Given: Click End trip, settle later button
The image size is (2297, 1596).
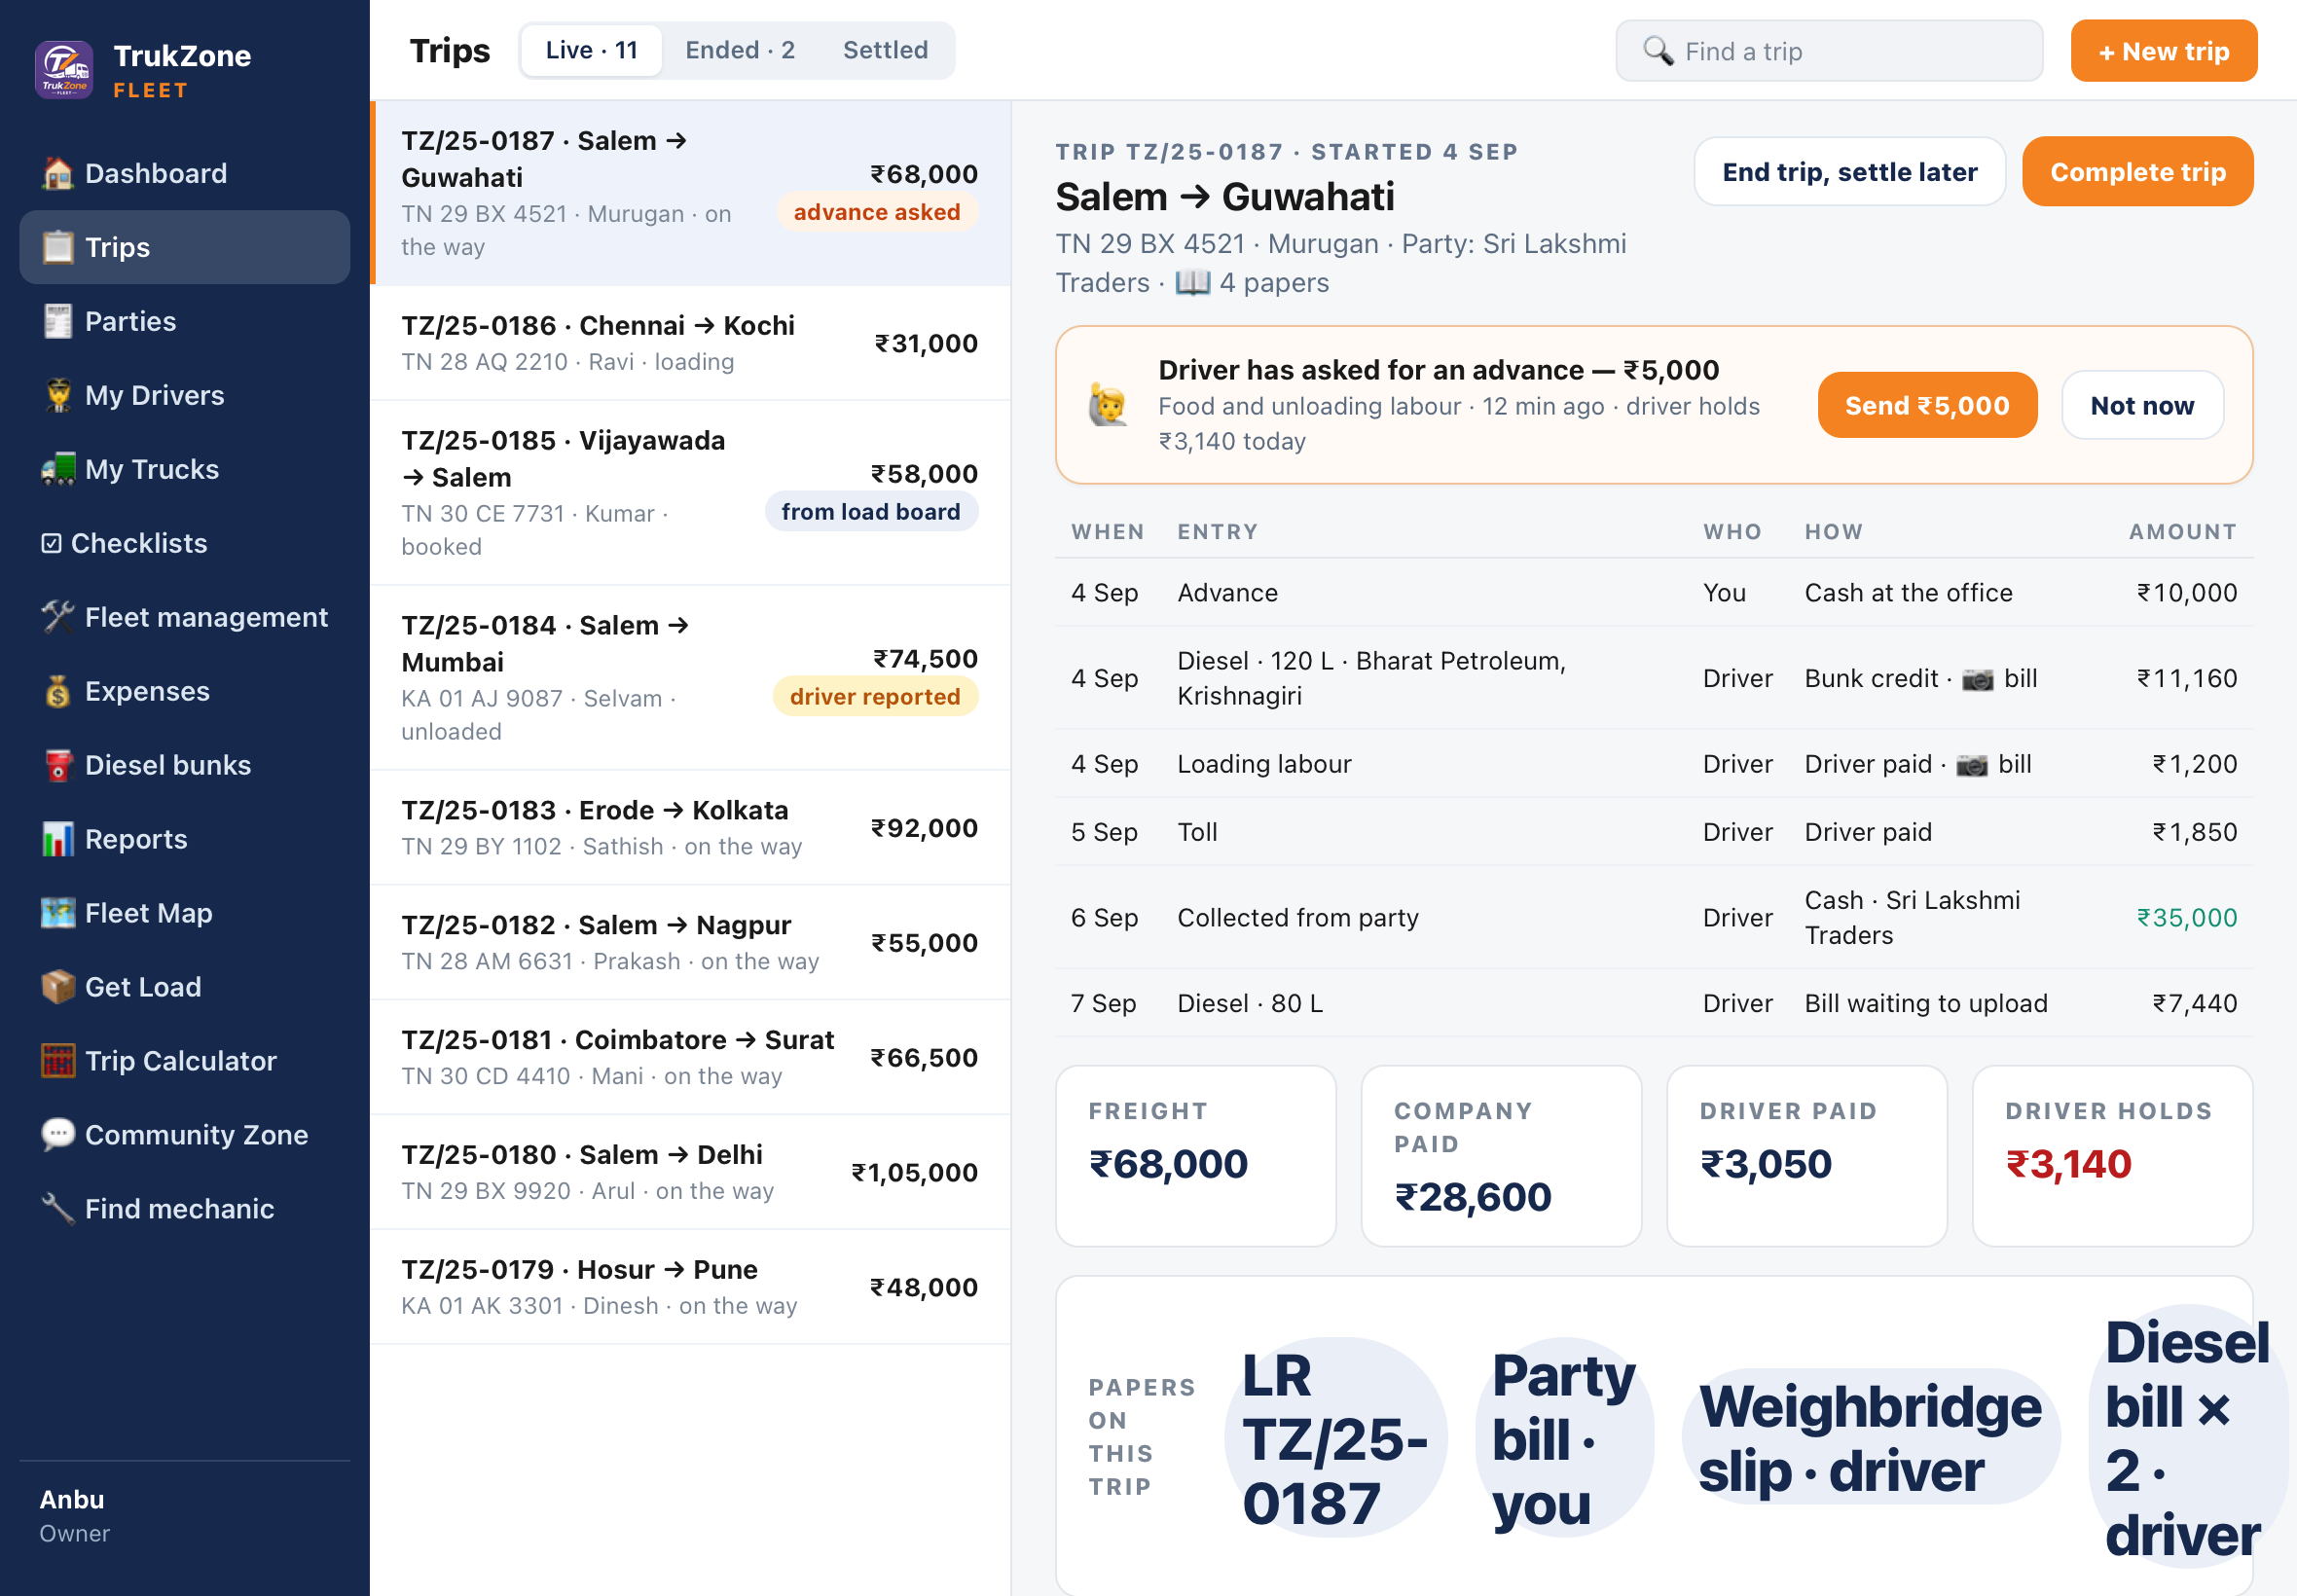Looking at the screenshot, I should coord(1849,172).
